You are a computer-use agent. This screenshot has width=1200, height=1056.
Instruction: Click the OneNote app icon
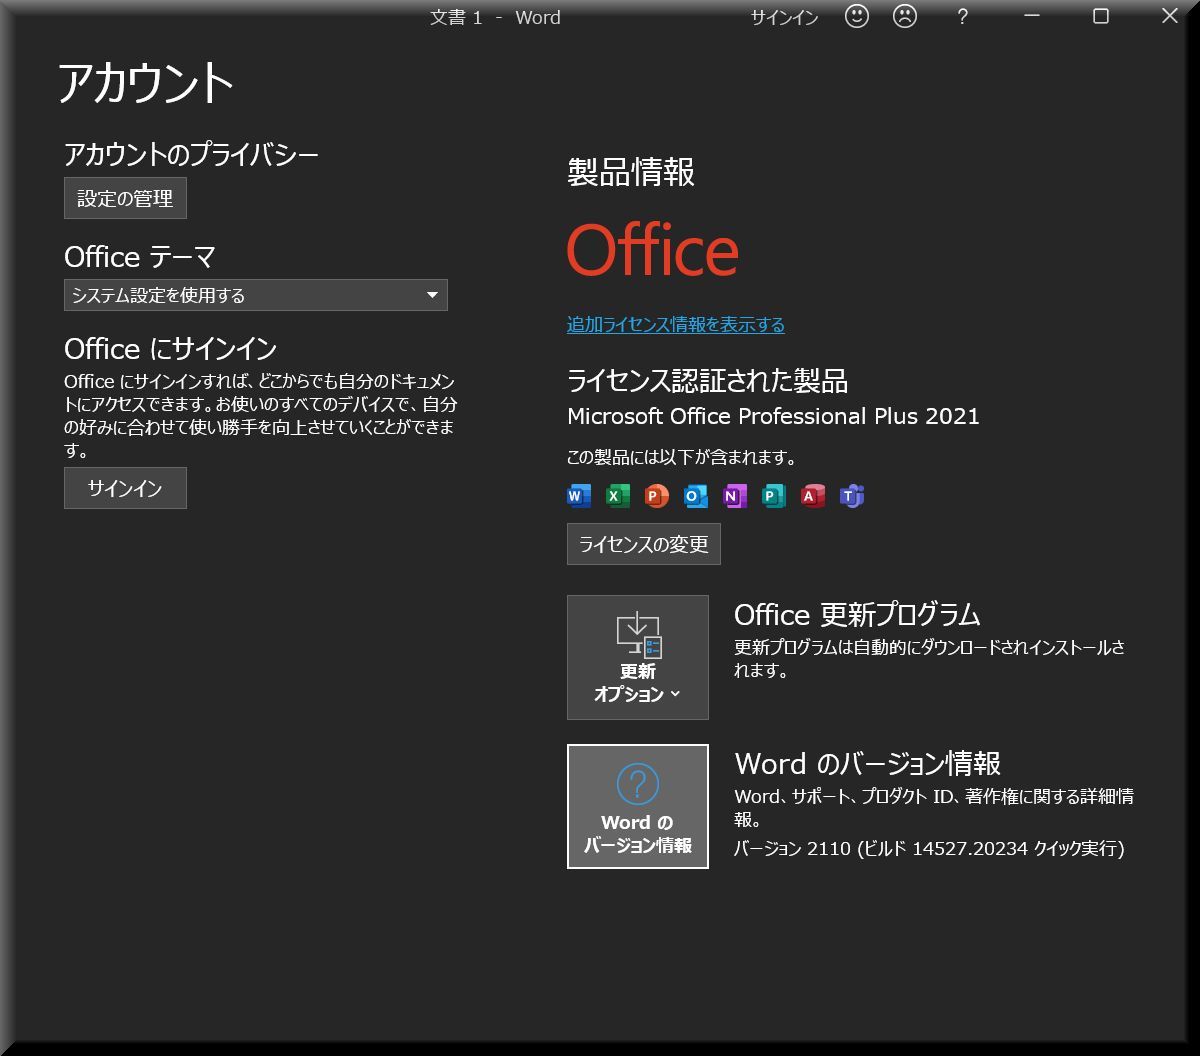(735, 496)
